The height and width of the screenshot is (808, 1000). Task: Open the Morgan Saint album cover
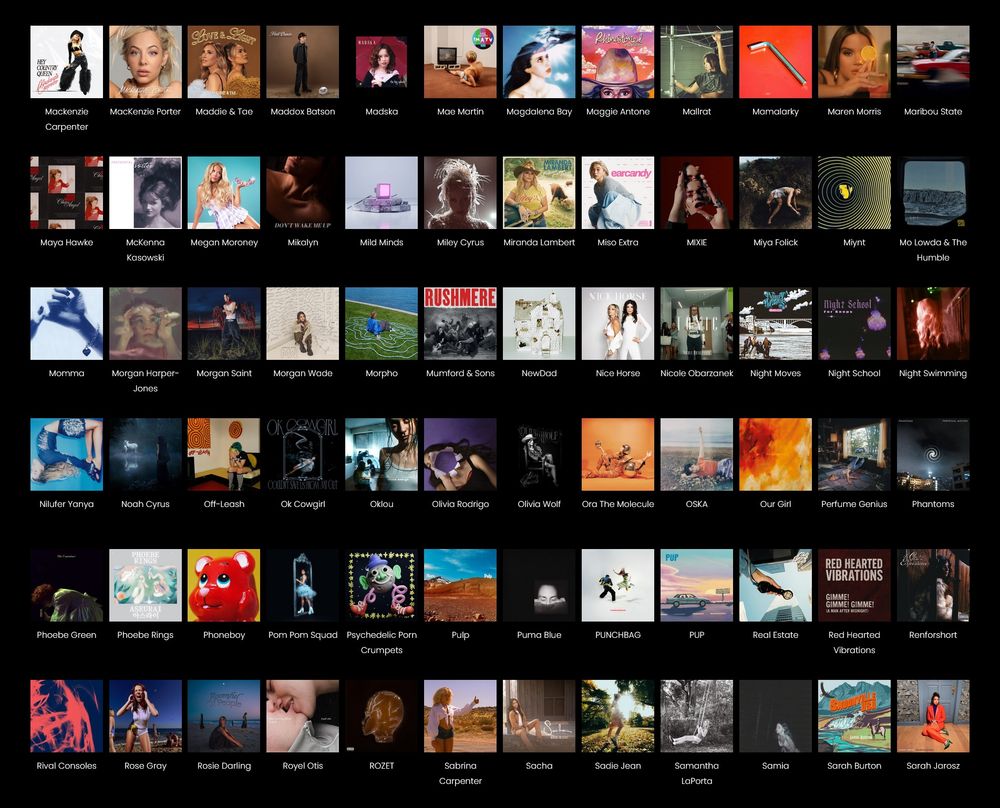click(224, 323)
